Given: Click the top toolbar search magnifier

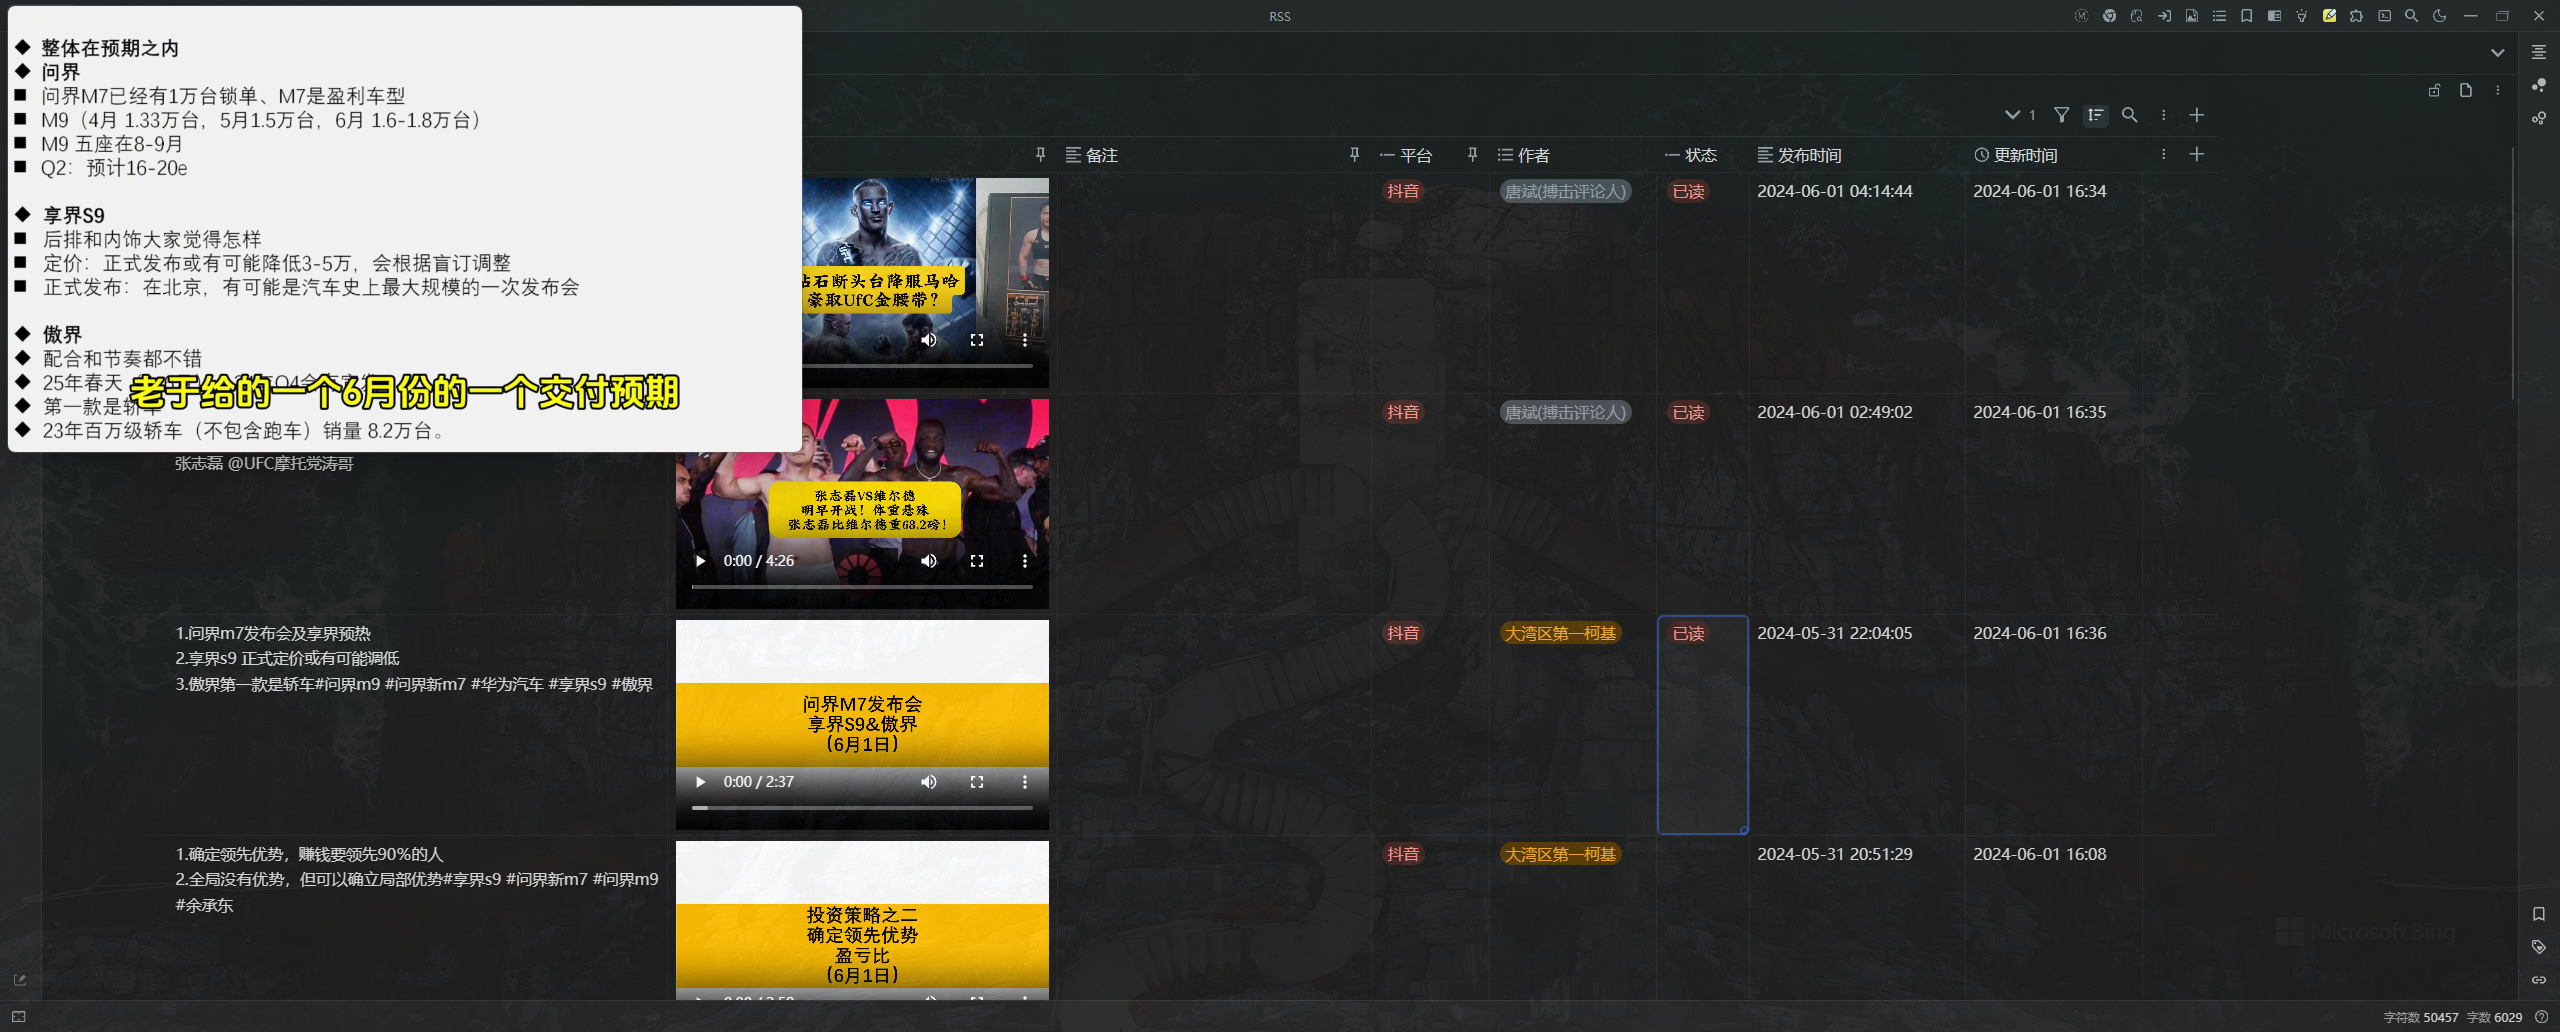Looking at the screenshot, I should click(x=2412, y=16).
